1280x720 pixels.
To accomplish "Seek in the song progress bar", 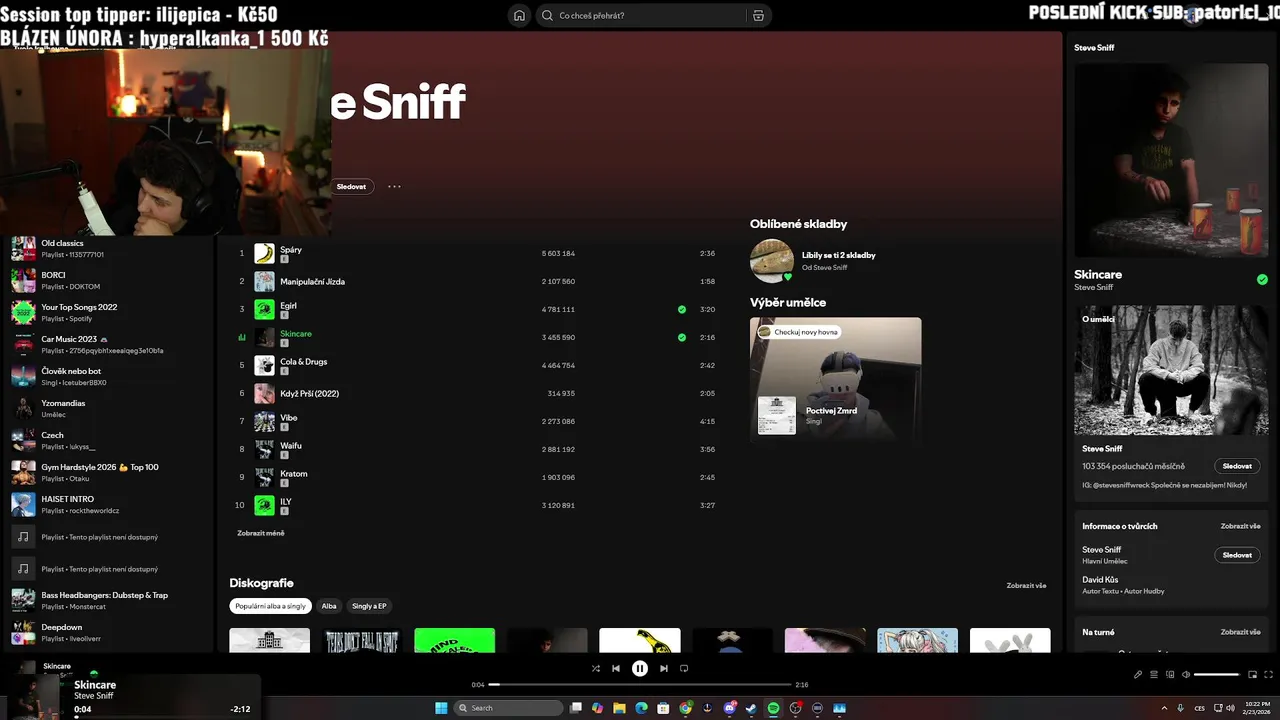I will 640,684.
